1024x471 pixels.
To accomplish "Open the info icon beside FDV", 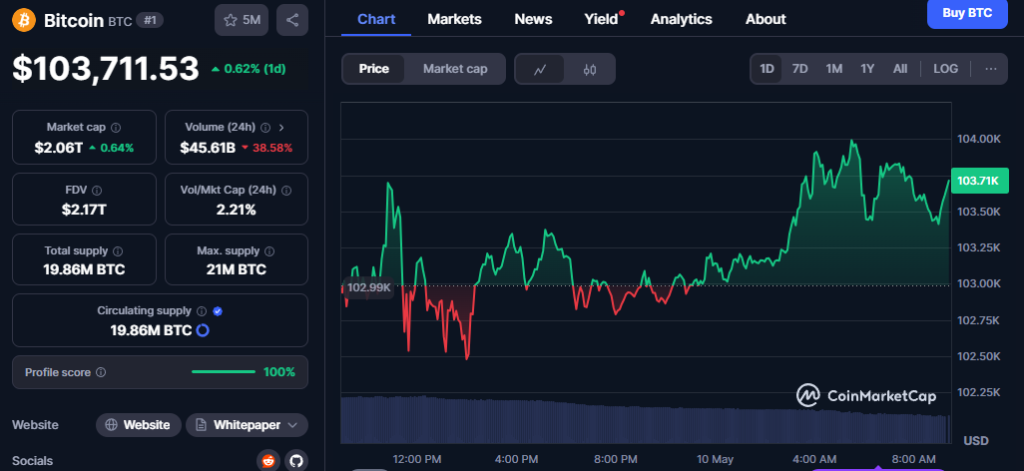I will coord(97,190).
